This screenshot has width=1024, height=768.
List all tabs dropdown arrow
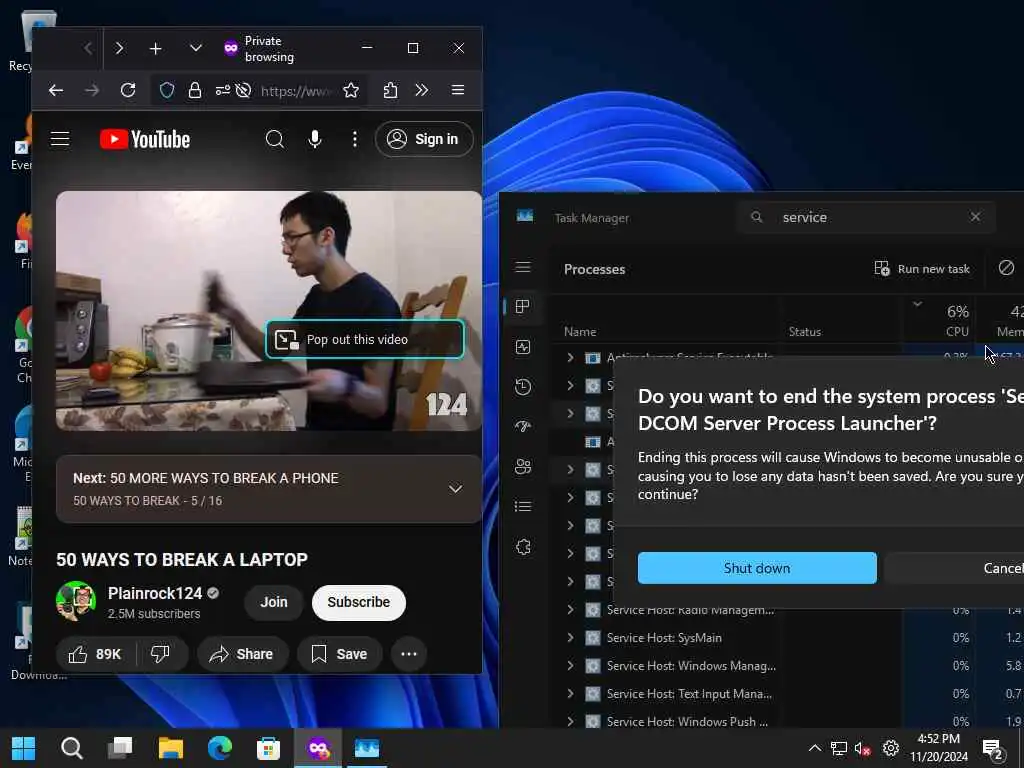pyautogui.click(x=195, y=48)
